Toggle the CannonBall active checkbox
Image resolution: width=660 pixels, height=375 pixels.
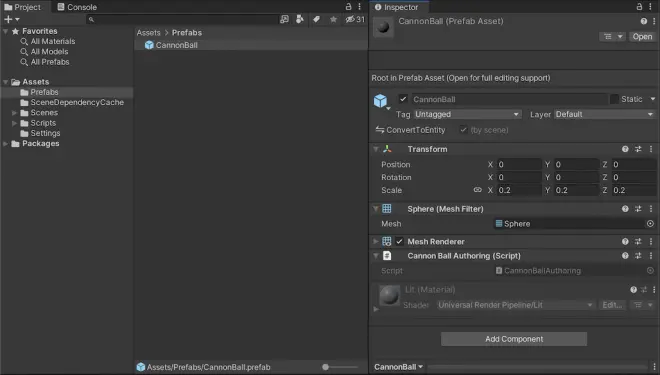[403, 99]
